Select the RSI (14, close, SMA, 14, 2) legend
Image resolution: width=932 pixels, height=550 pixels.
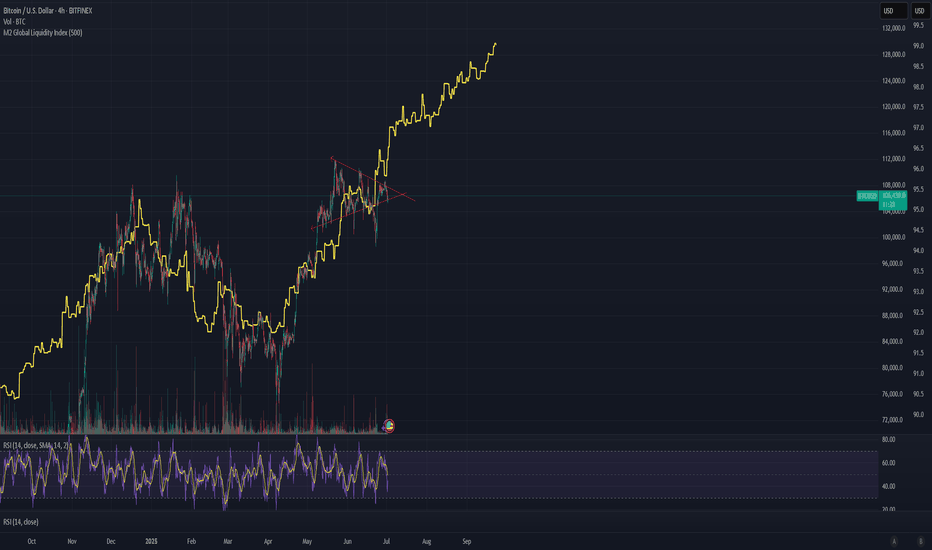coord(36,445)
